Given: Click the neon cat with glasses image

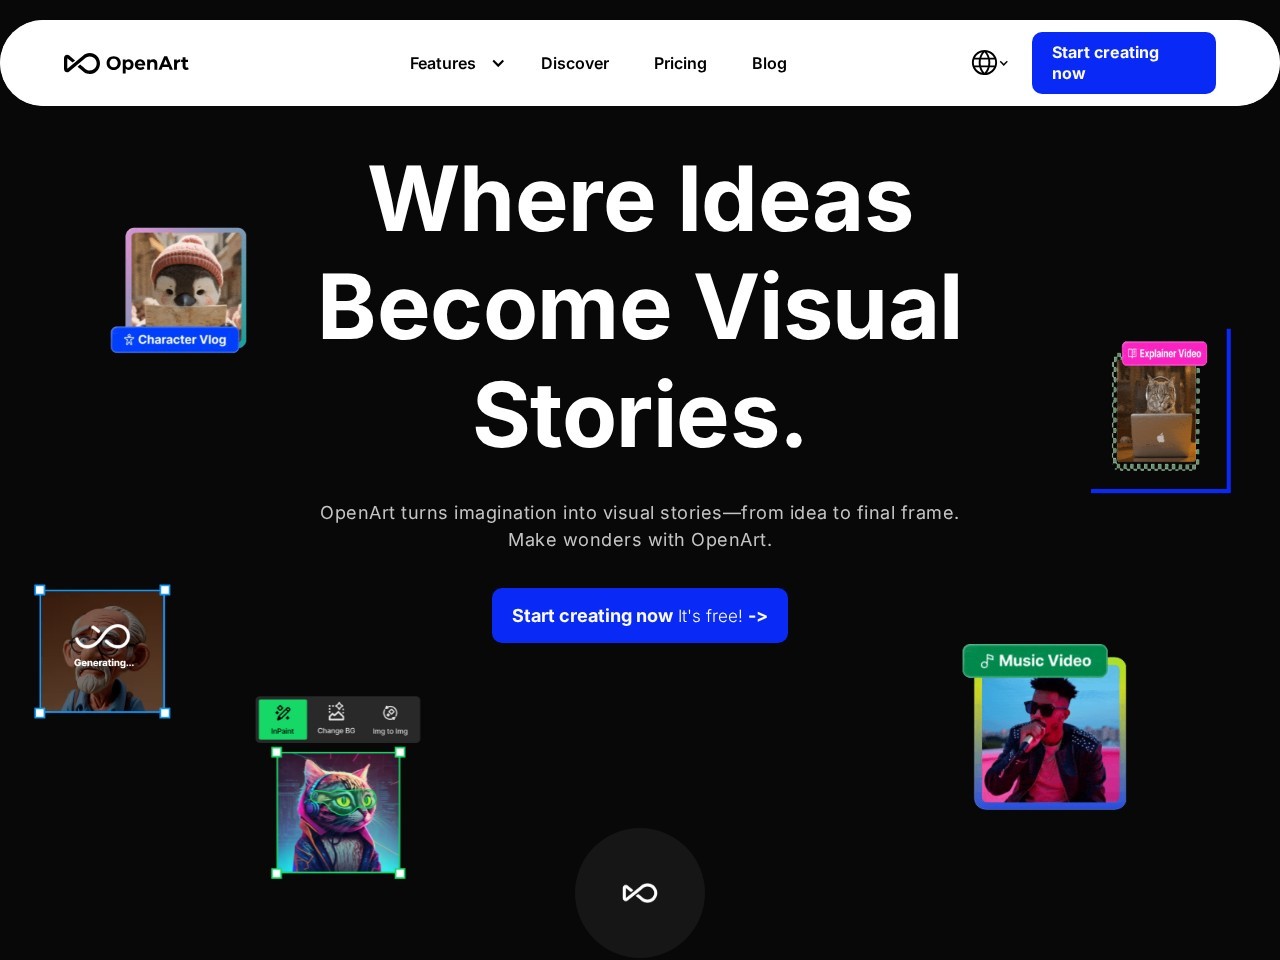Looking at the screenshot, I should 338,812.
